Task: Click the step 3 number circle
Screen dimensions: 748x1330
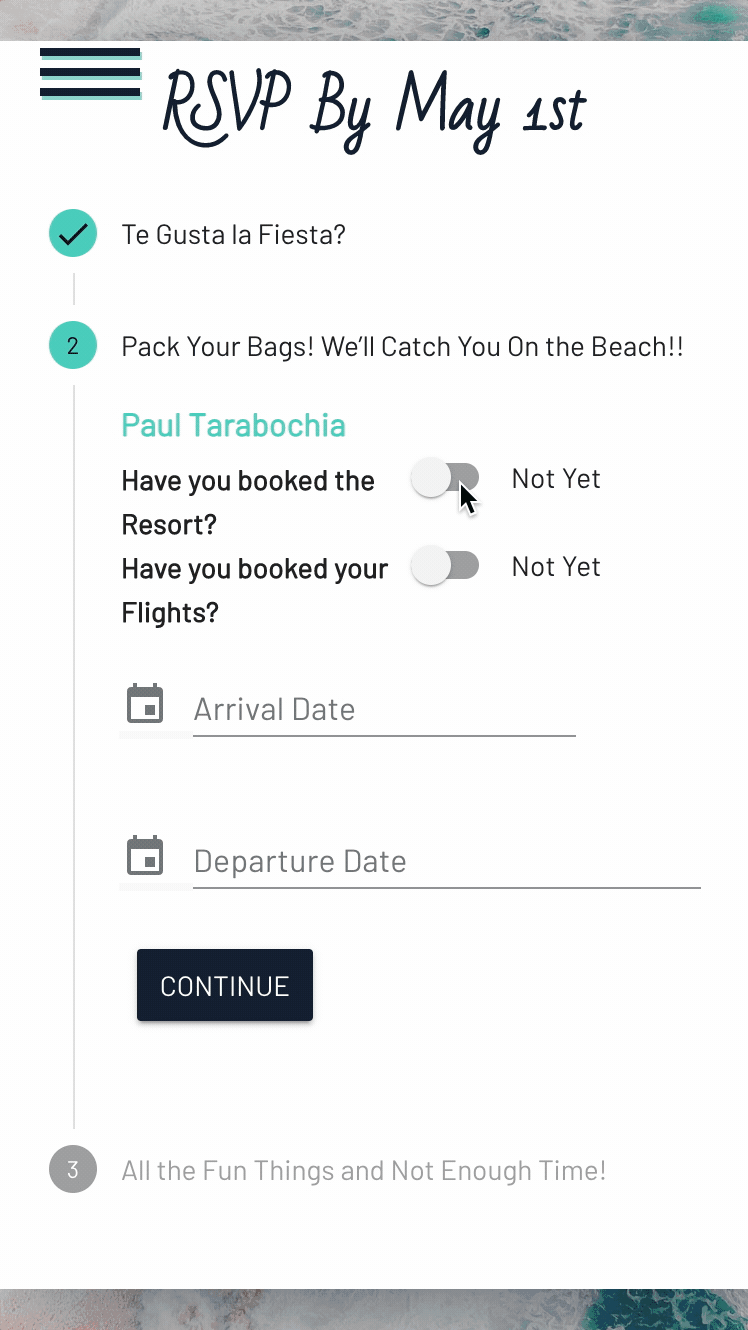Action: coord(73,1169)
